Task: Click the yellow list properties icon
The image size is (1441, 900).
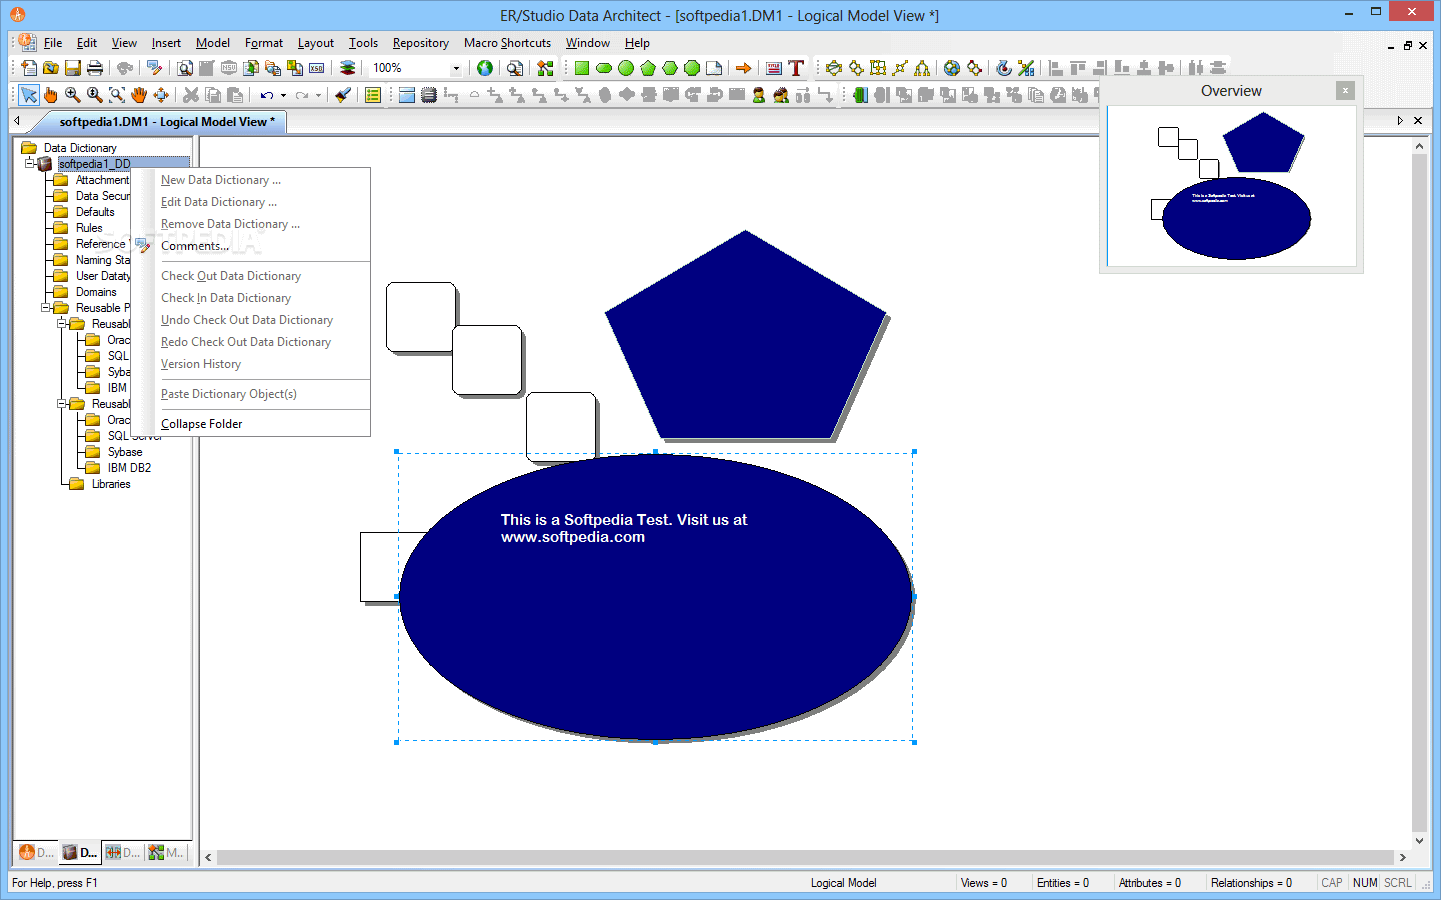Action: point(373,95)
